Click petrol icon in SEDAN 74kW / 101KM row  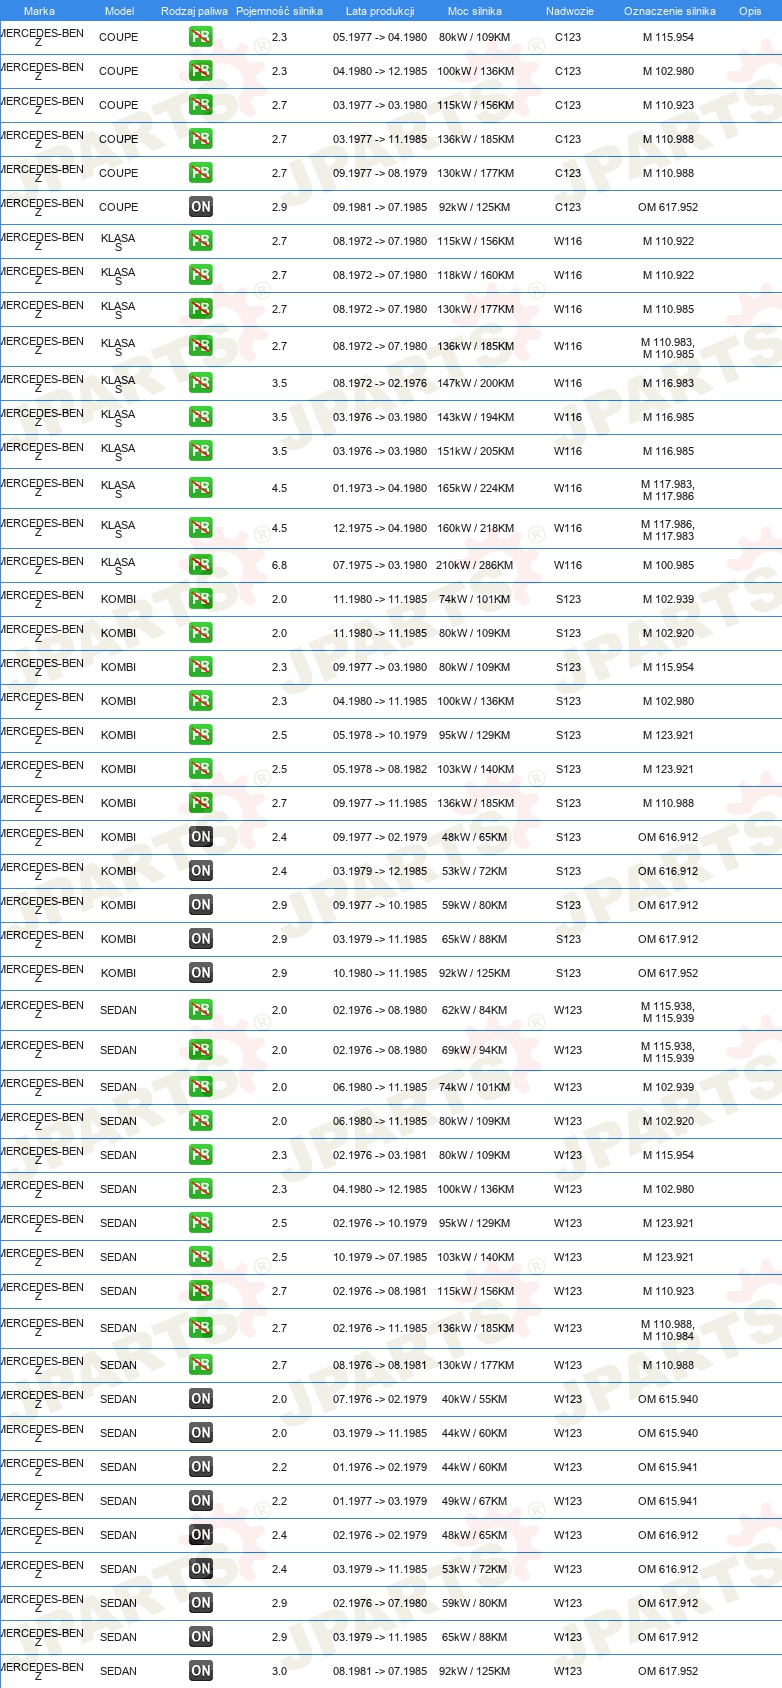click(x=201, y=1087)
